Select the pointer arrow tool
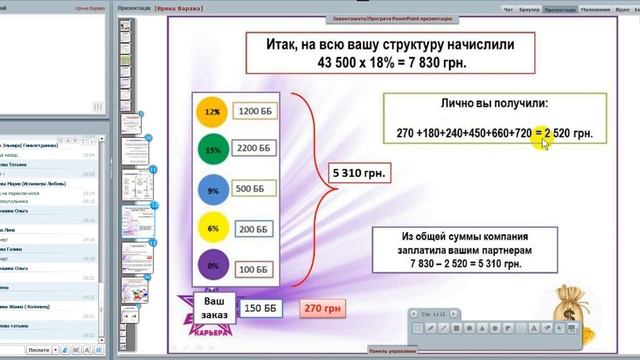This screenshot has height=360, width=640. pyautogui.click(x=560, y=328)
